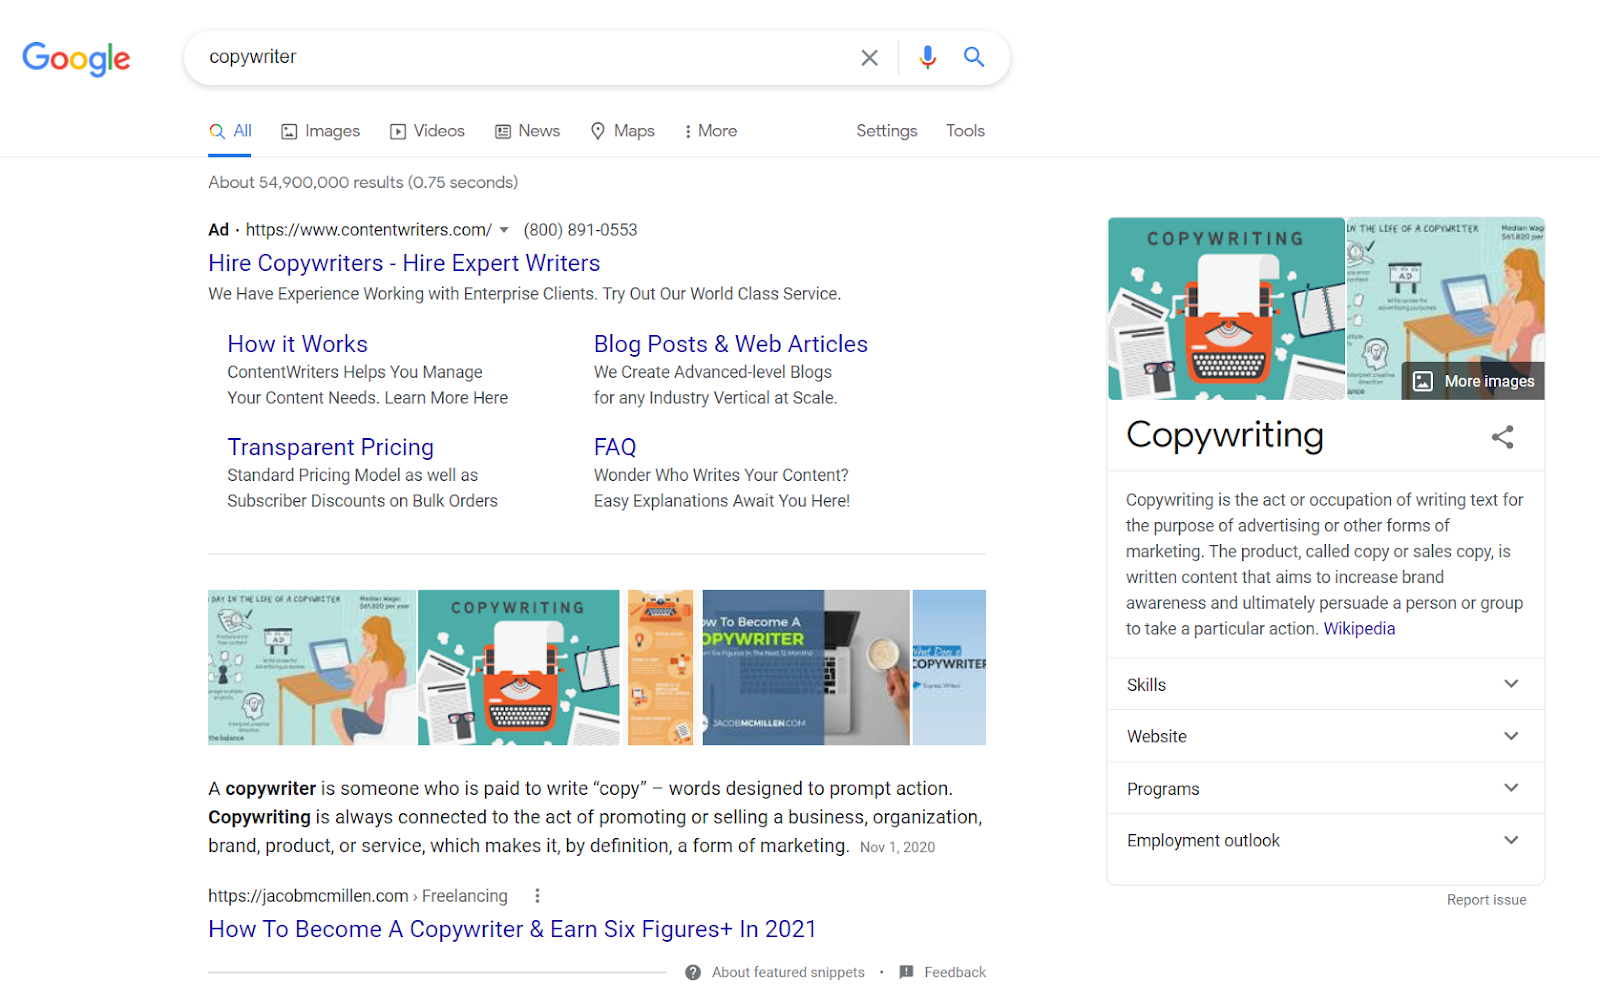Image resolution: width=1600 pixels, height=1003 pixels.
Task: Switch to the Videos tab
Action: pyautogui.click(x=427, y=131)
